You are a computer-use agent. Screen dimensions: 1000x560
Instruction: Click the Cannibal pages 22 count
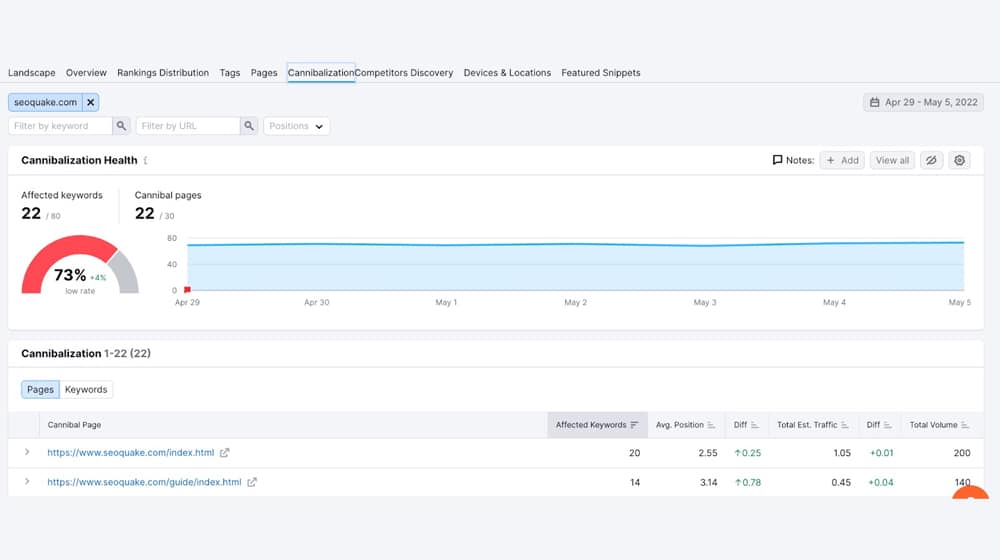click(145, 214)
